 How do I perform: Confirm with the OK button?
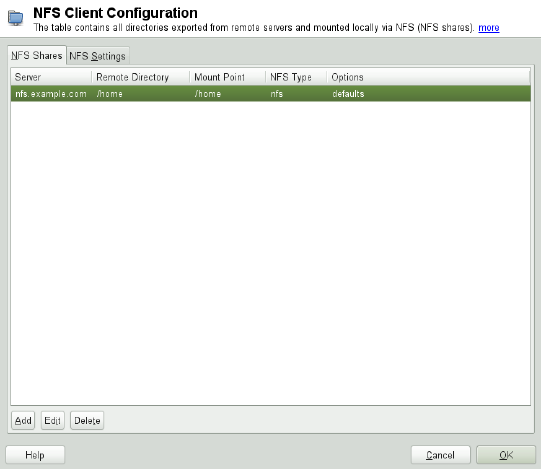click(506, 455)
